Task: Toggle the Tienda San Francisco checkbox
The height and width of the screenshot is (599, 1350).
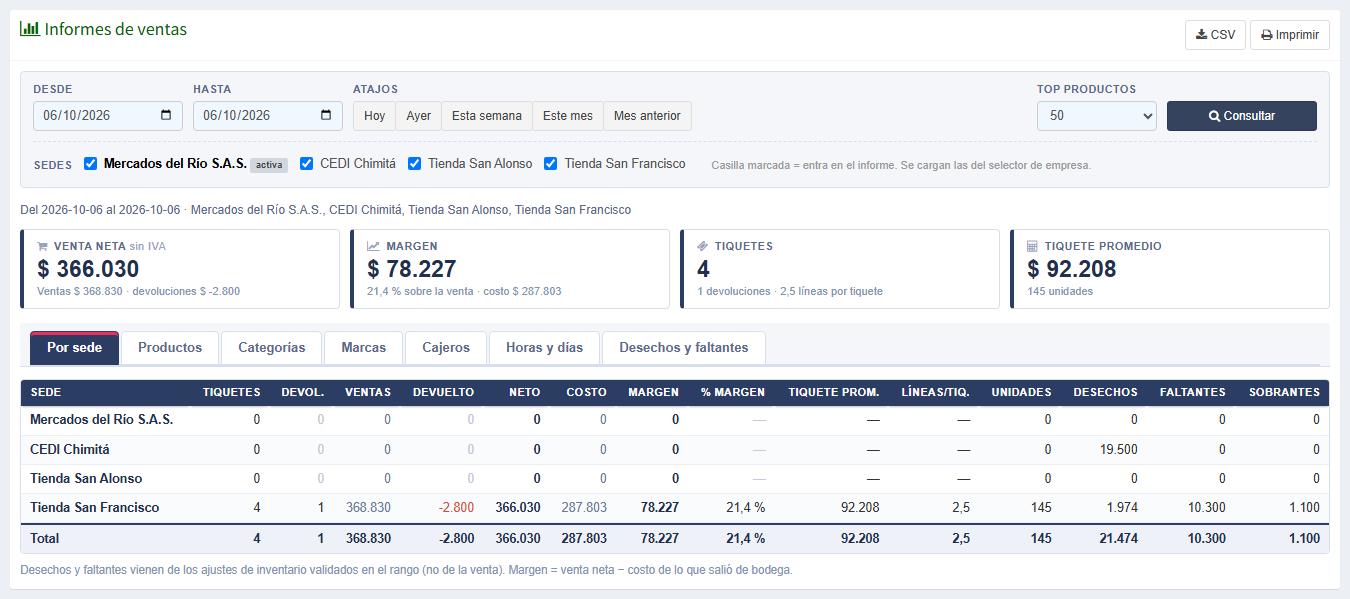Action: click(551, 163)
